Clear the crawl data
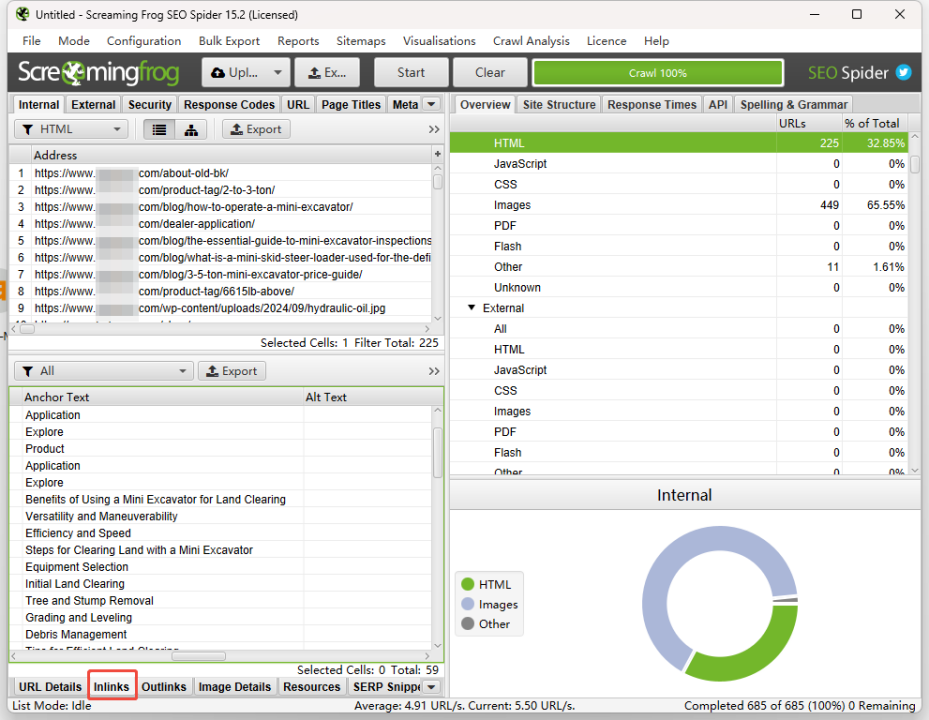Image resolution: width=929 pixels, height=720 pixels. tap(490, 72)
